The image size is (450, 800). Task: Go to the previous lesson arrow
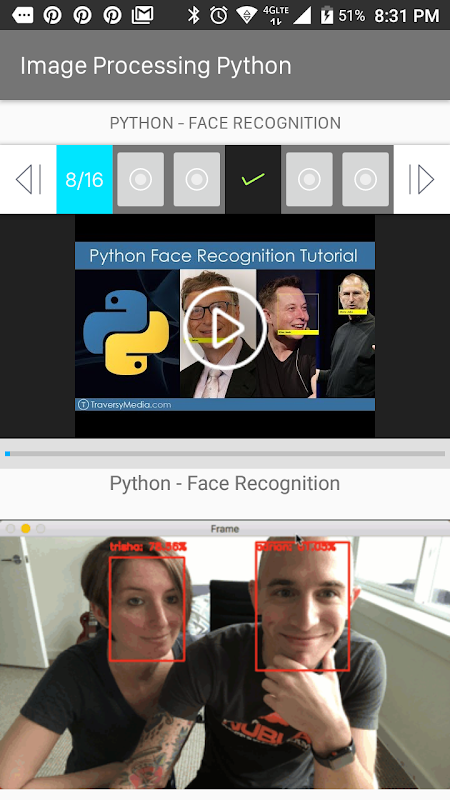click(28, 179)
